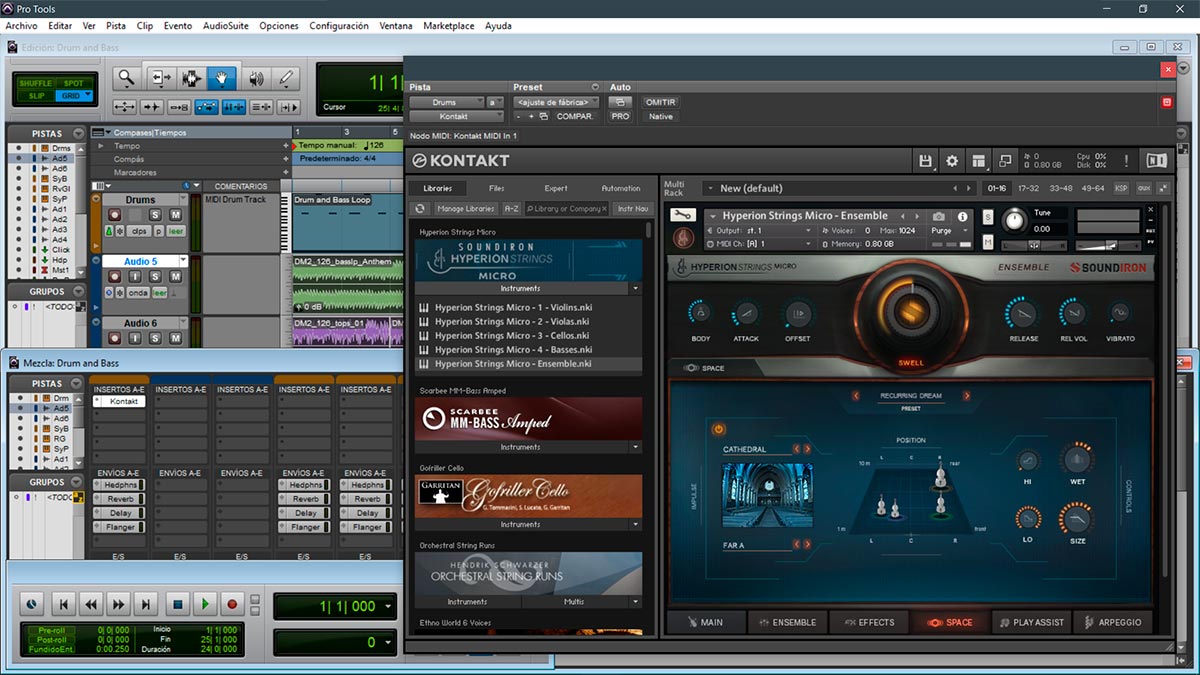This screenshot has height=675, width=1200.
Task: Select the Selector waveform tool
Action: pos(190,78)
